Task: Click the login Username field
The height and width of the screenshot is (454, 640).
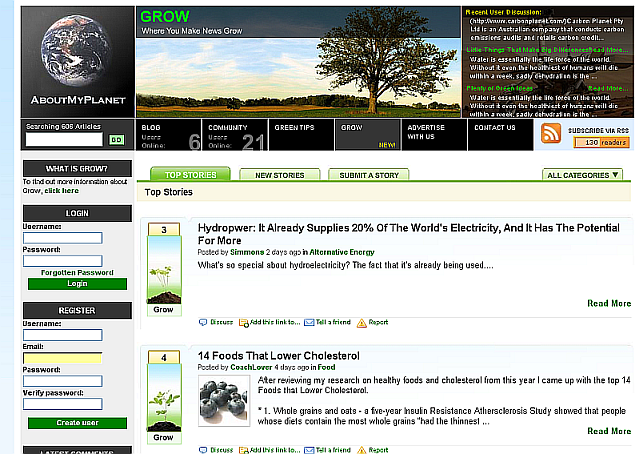Action: tap(62, 238)
